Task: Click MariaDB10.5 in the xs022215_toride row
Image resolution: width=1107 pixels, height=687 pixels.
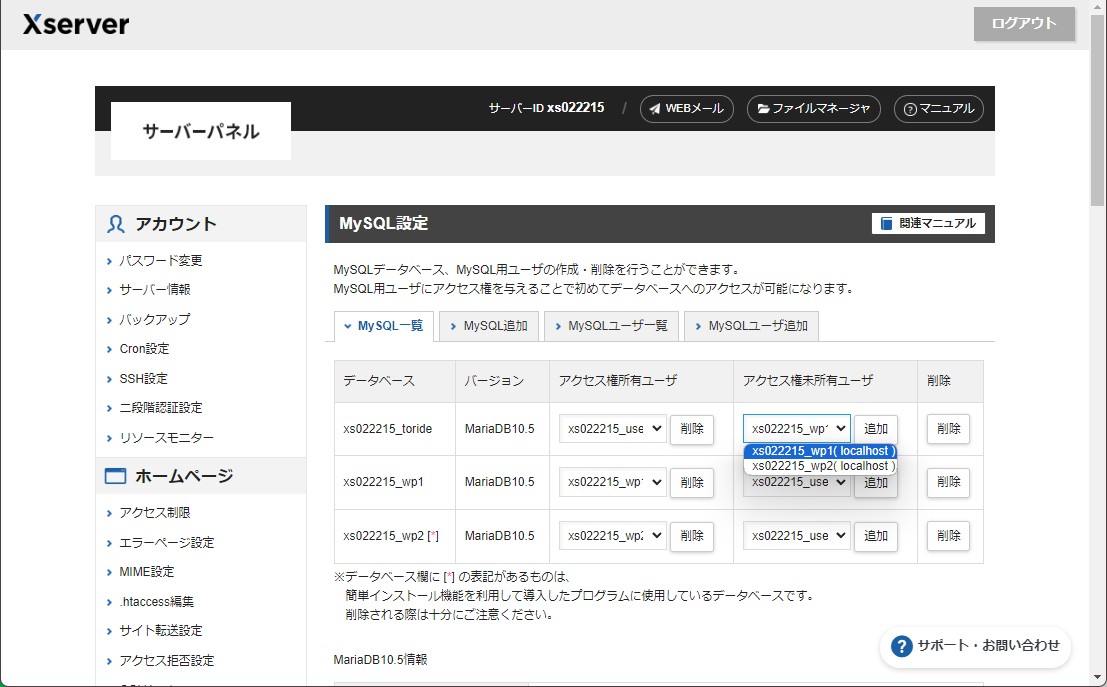Action: 500,429
